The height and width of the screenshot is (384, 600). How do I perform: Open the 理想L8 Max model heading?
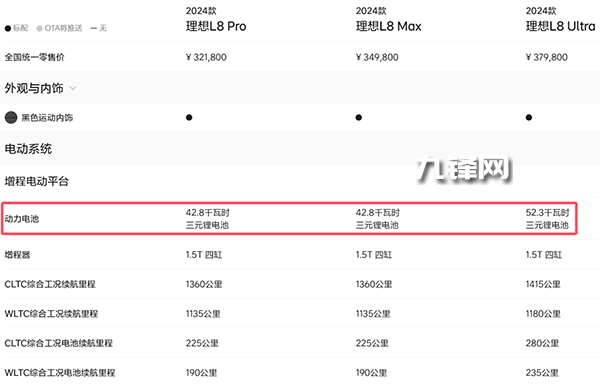pyautogui.click(x=388, y=26)
